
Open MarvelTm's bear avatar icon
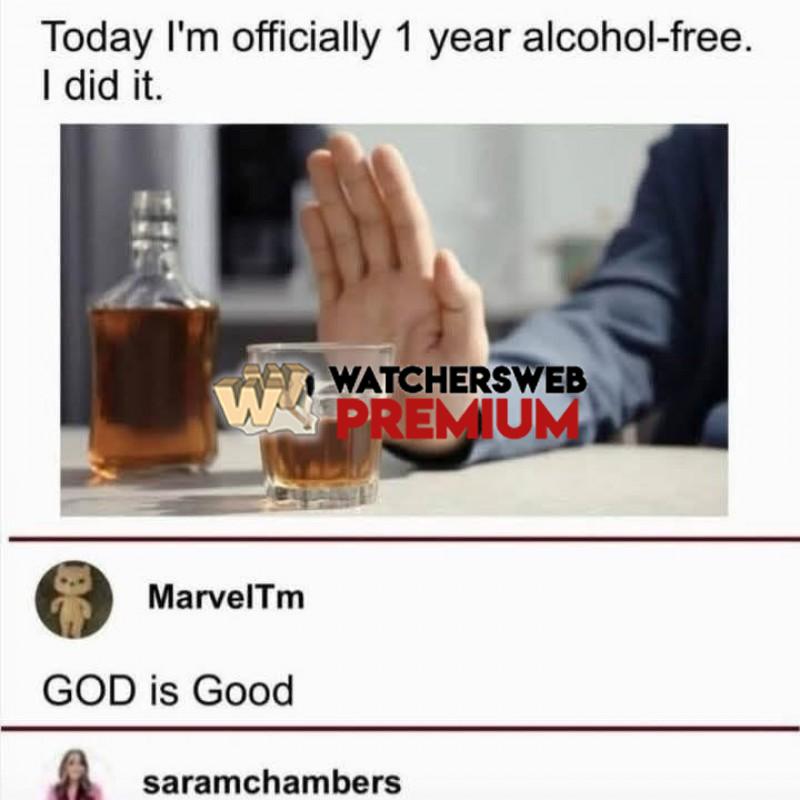pos(74,599)
